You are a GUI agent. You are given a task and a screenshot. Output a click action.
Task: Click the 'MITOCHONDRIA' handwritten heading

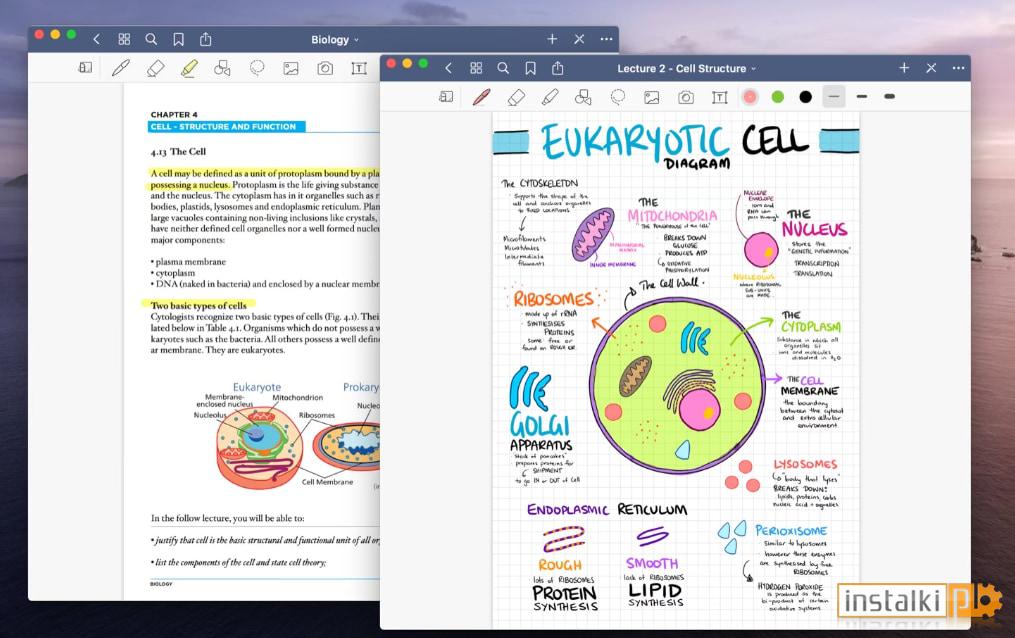pyautogui.click(x=673, y=216)
